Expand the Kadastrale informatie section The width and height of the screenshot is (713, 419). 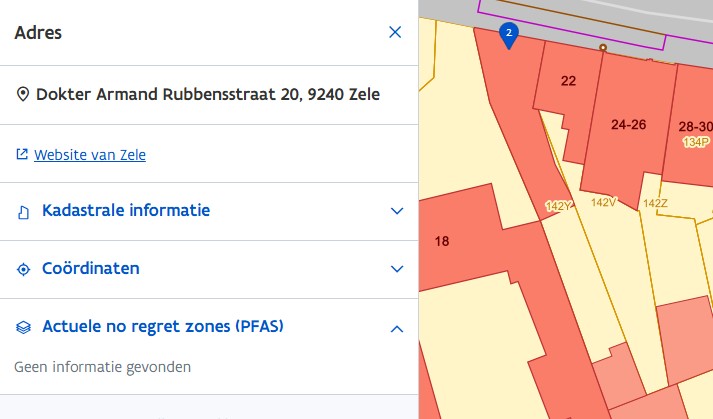pos(209,211)
